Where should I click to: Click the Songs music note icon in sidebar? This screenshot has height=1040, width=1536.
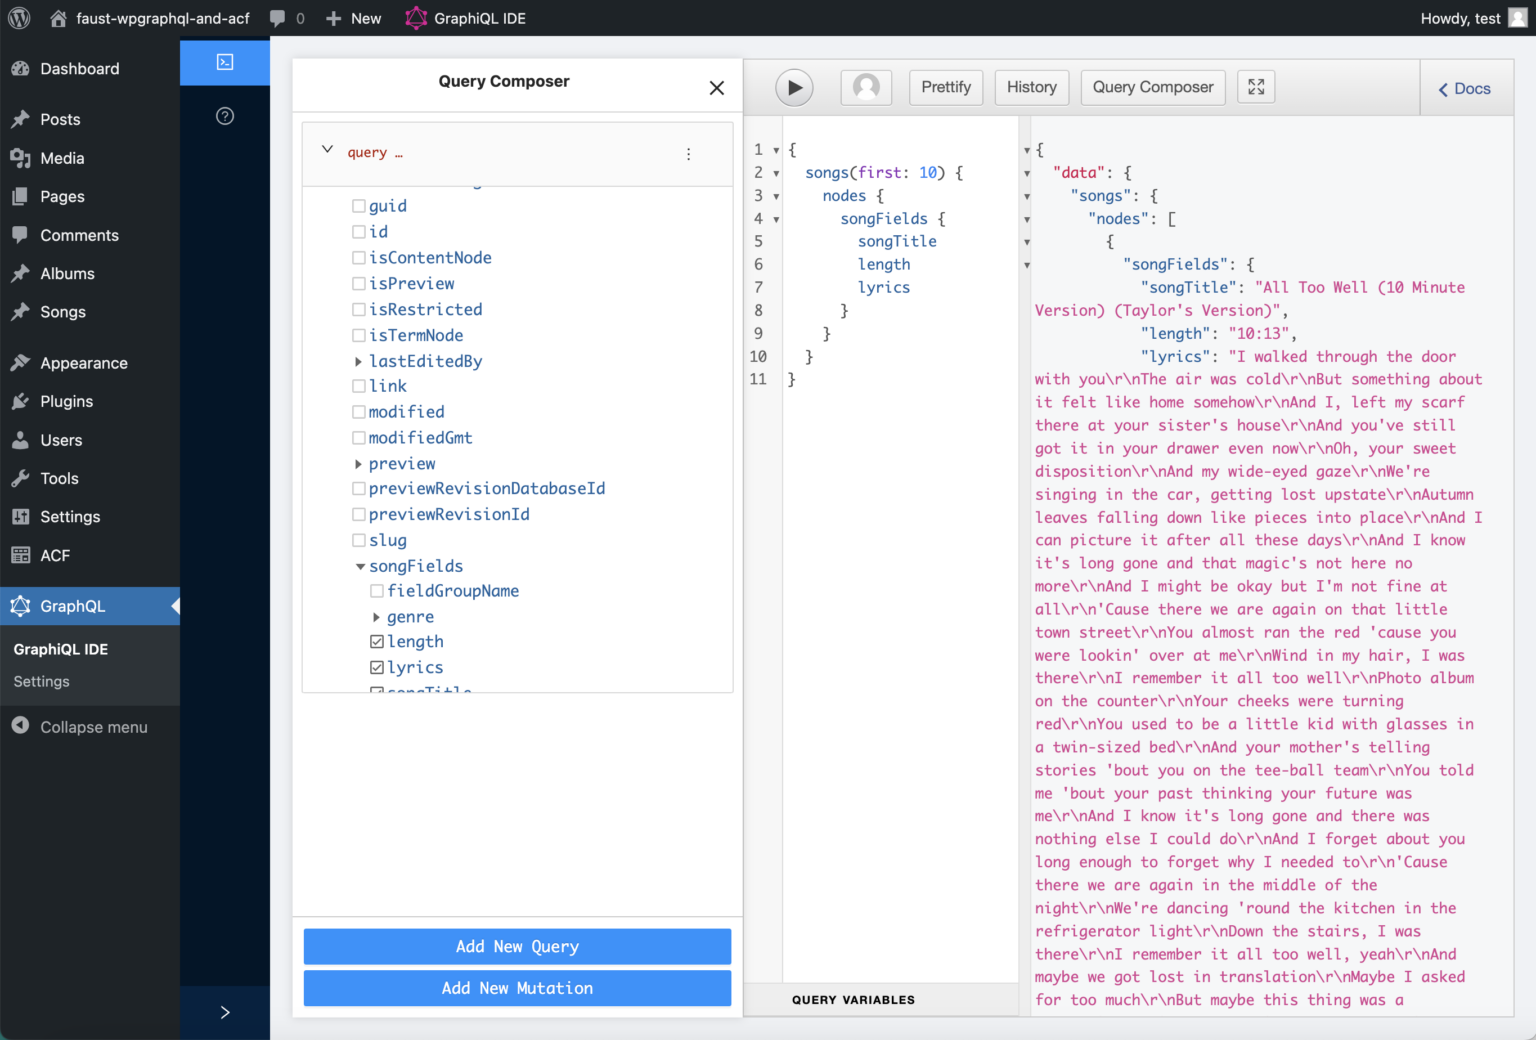click(20, 312)
